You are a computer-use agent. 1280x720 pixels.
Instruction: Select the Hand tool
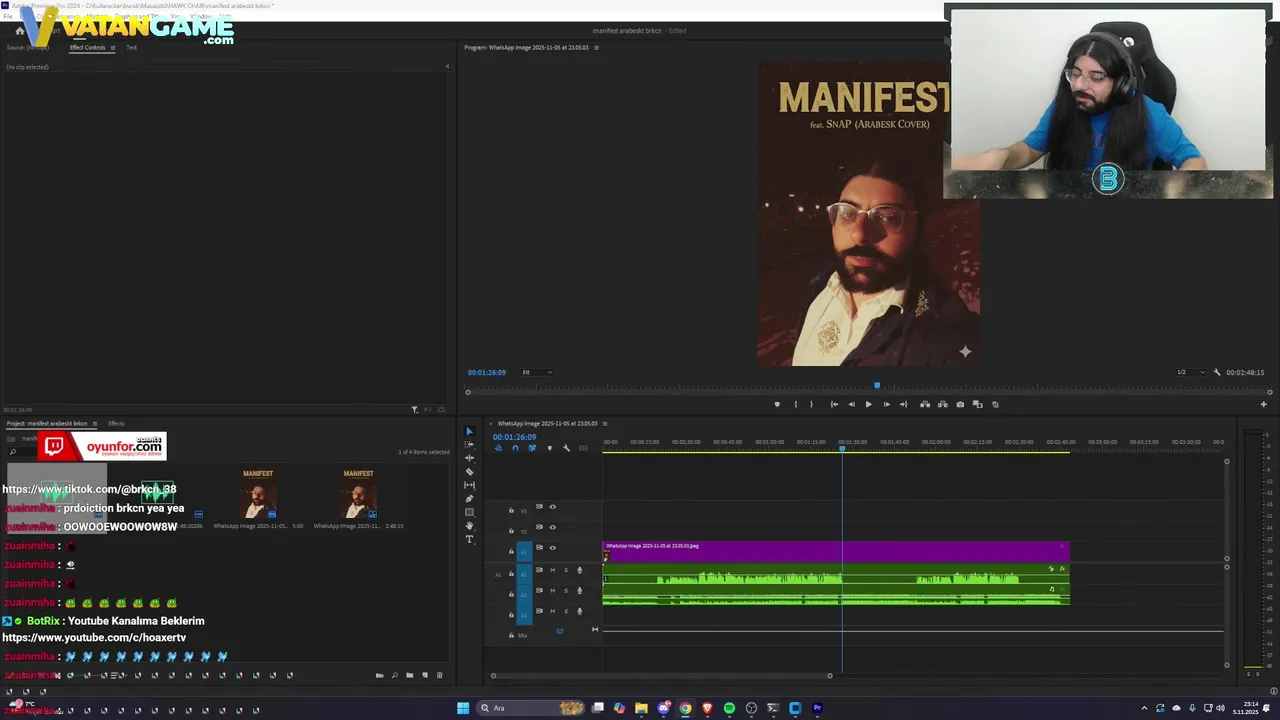469,525
